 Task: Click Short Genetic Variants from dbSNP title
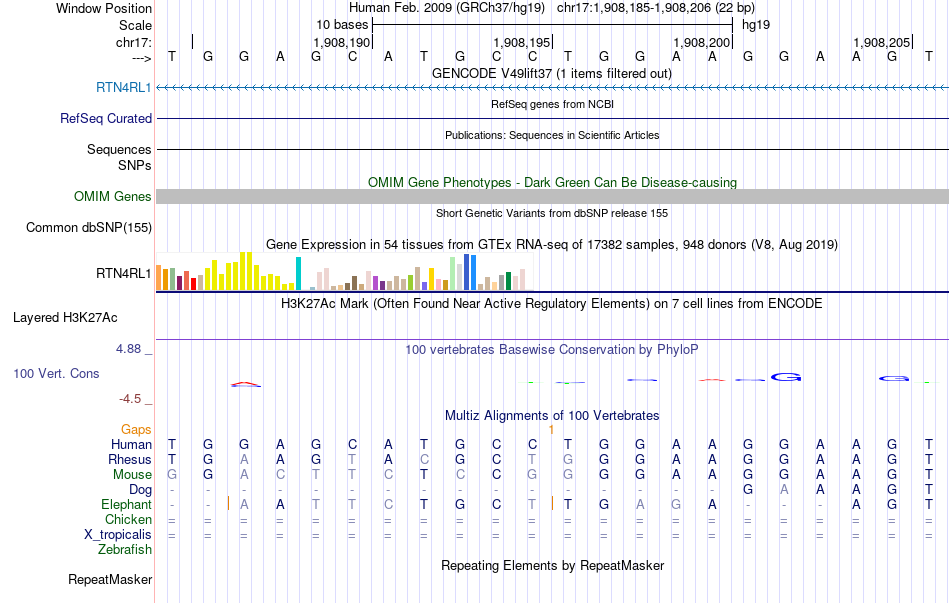tap(552, 213)
